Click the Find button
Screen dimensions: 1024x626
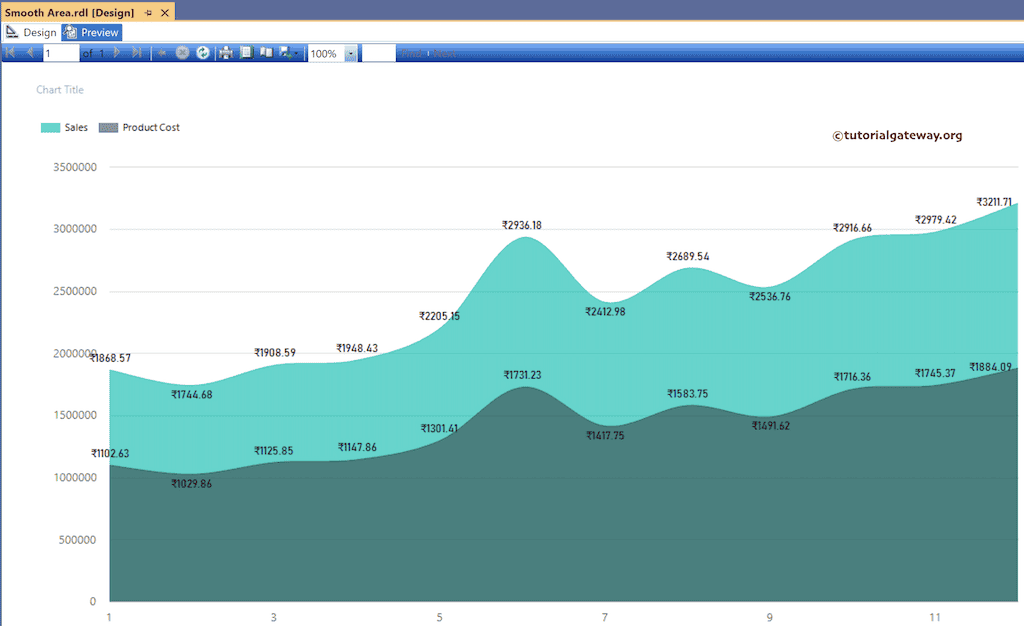coord(411,54)
